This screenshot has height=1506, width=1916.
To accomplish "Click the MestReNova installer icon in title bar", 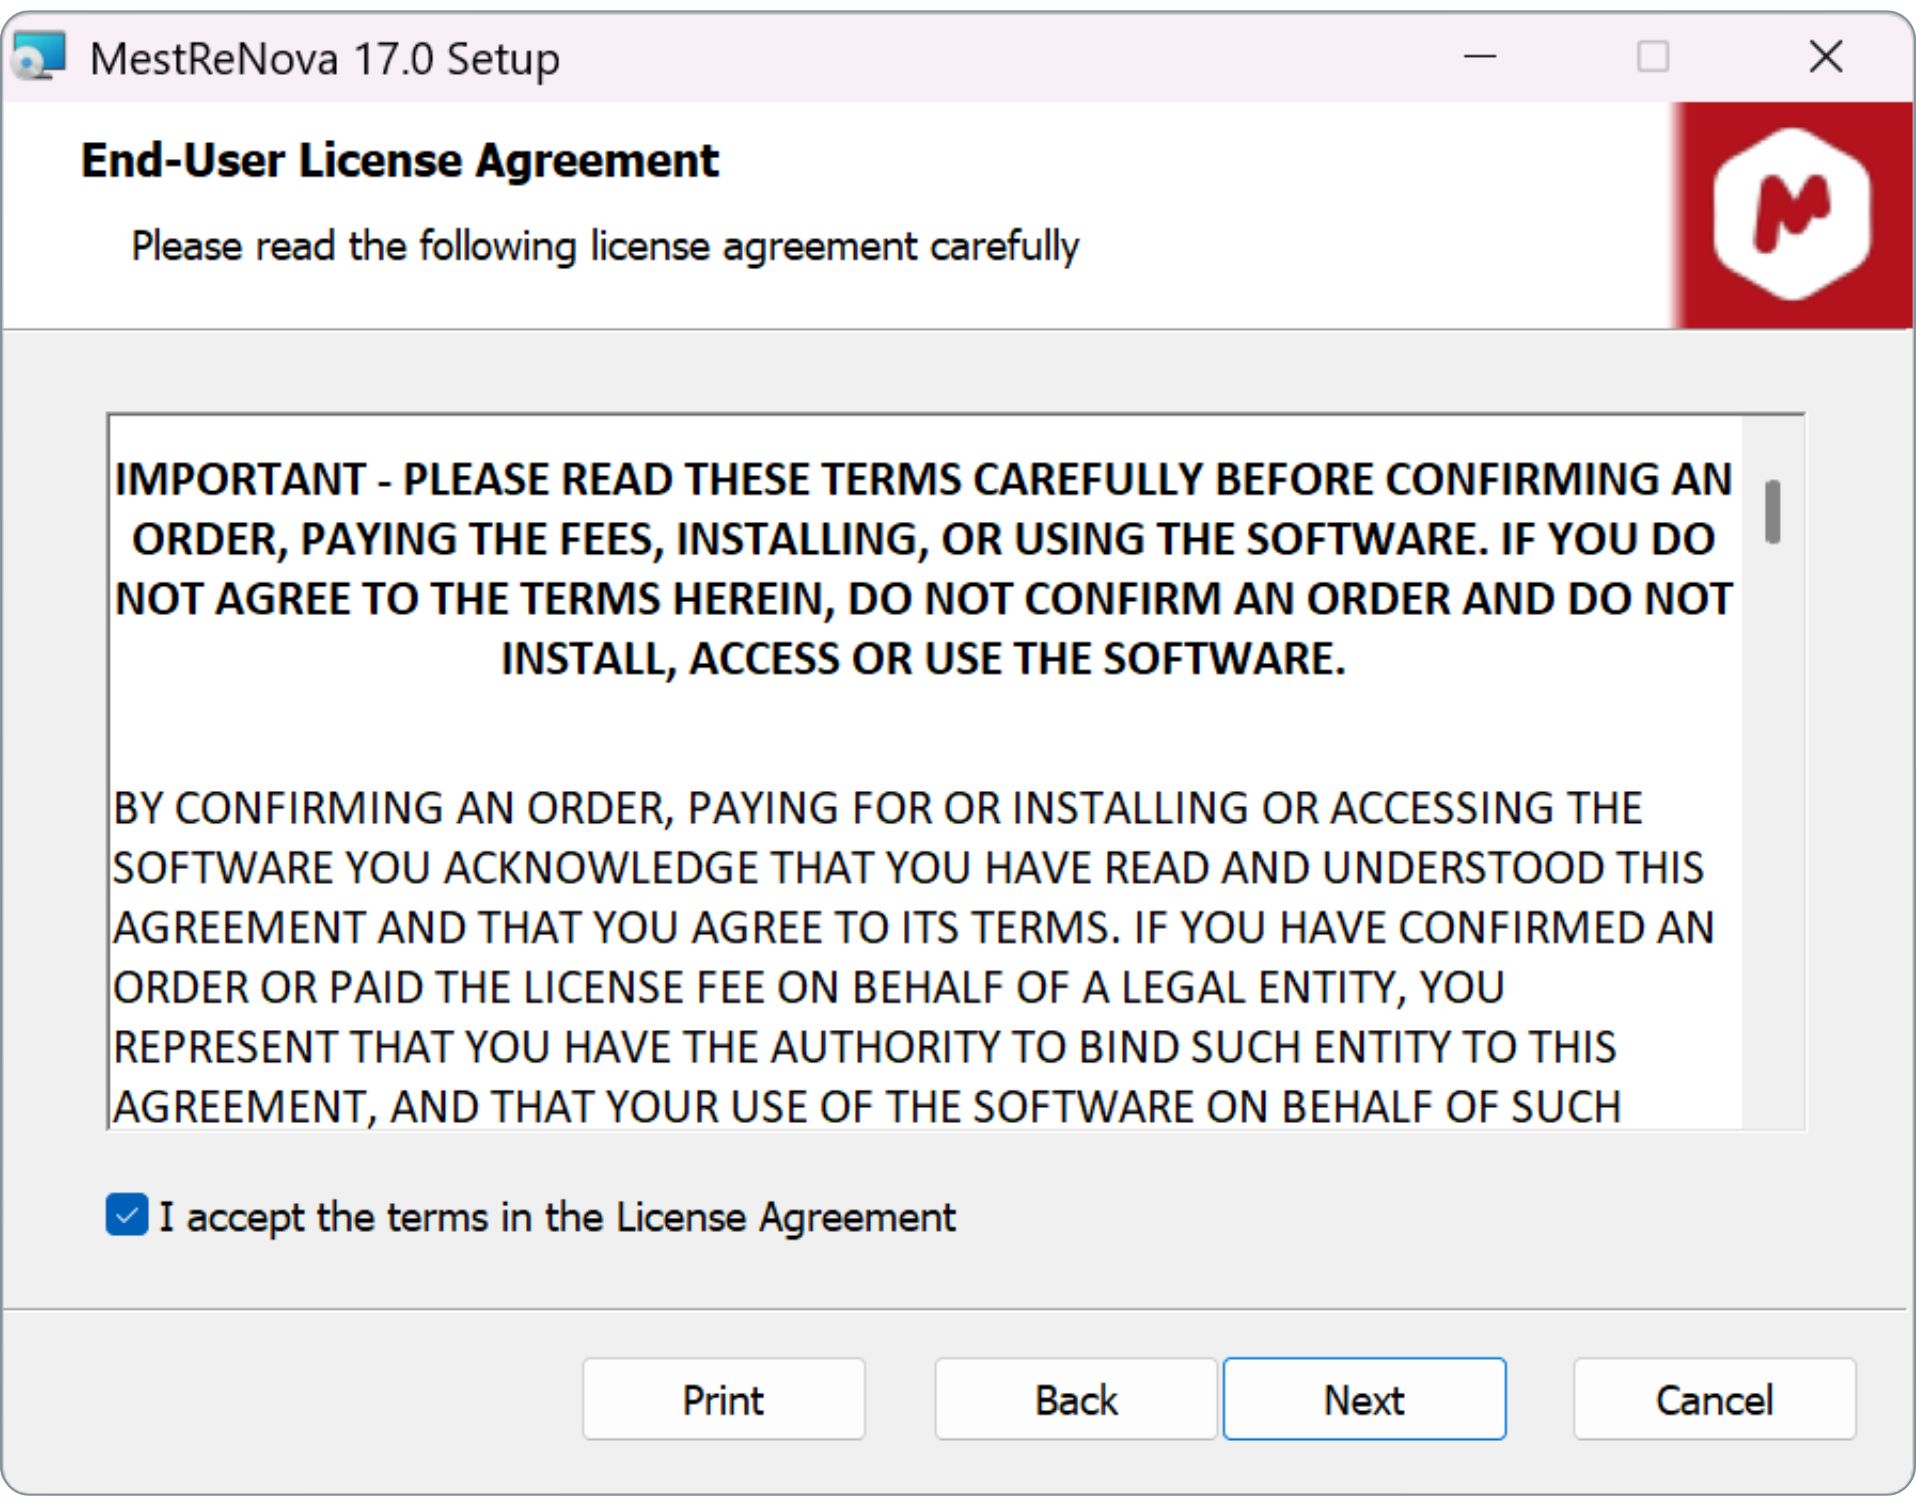I will pyautogui.click(x=39, y=57).
